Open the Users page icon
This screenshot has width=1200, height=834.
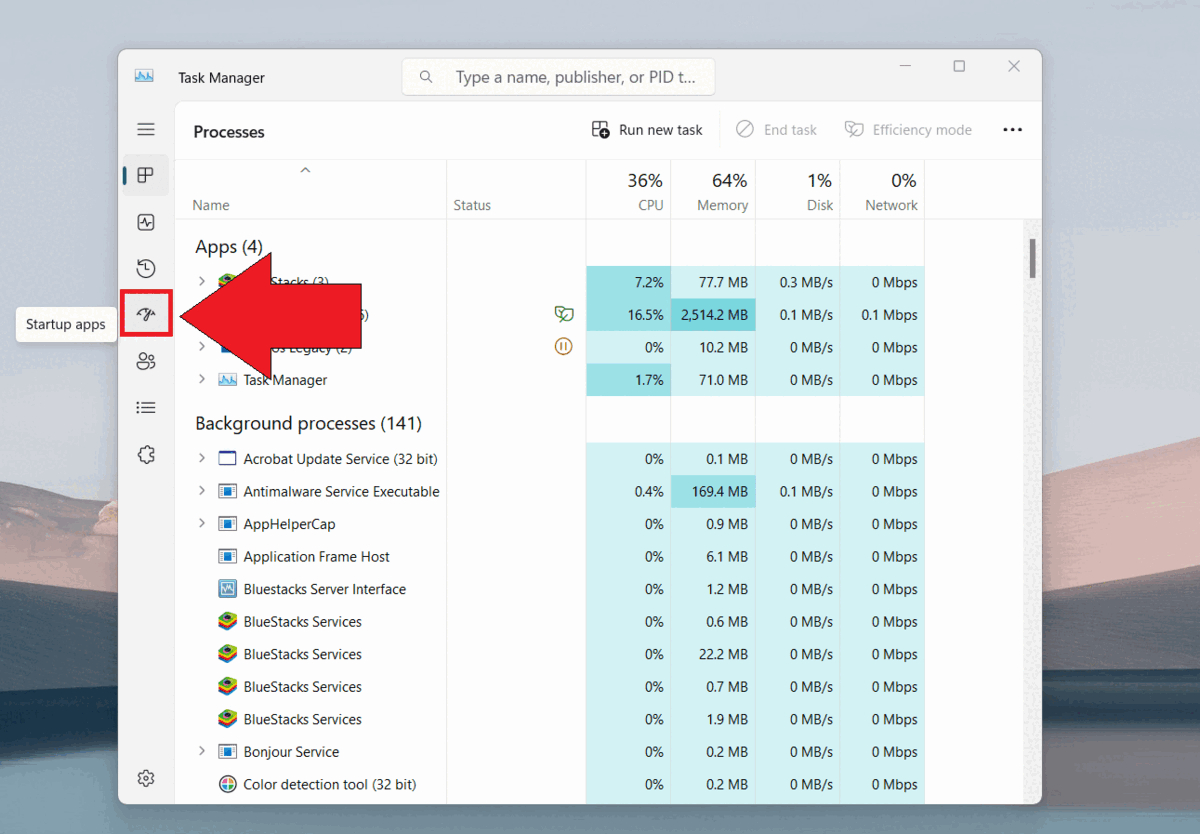[x=146, y=361]
